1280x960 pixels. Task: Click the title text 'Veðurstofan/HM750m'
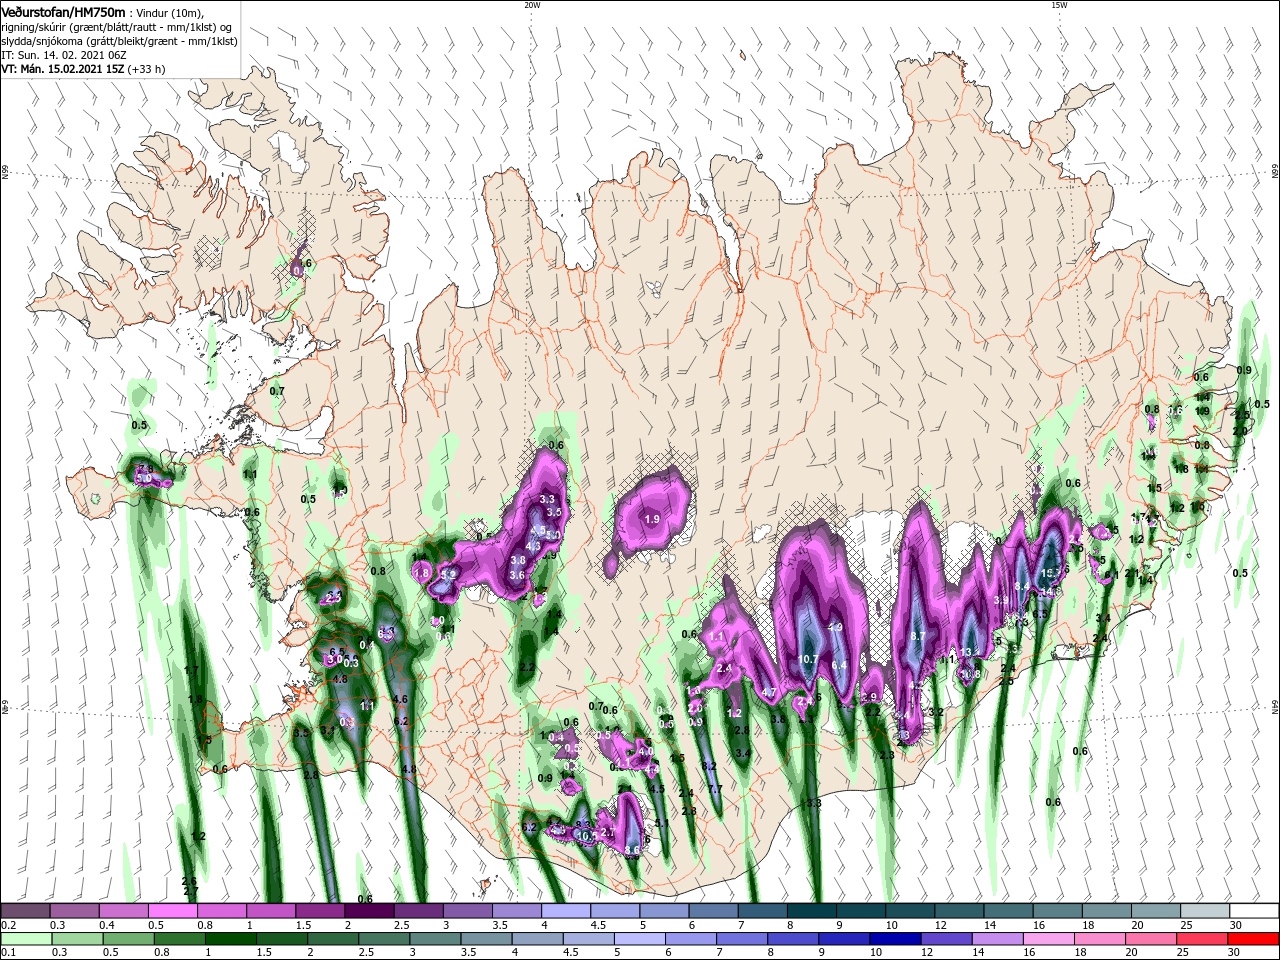(x=63, y=12)
